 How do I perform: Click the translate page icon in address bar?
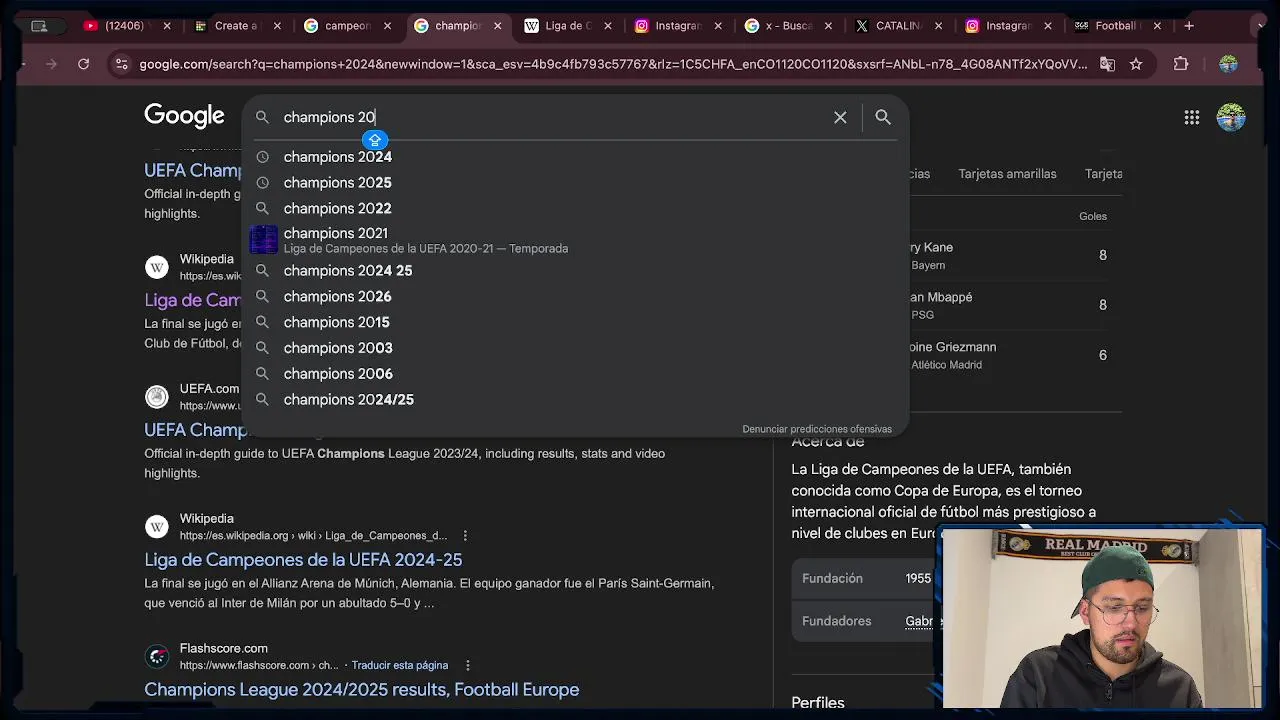point(1107,64)
